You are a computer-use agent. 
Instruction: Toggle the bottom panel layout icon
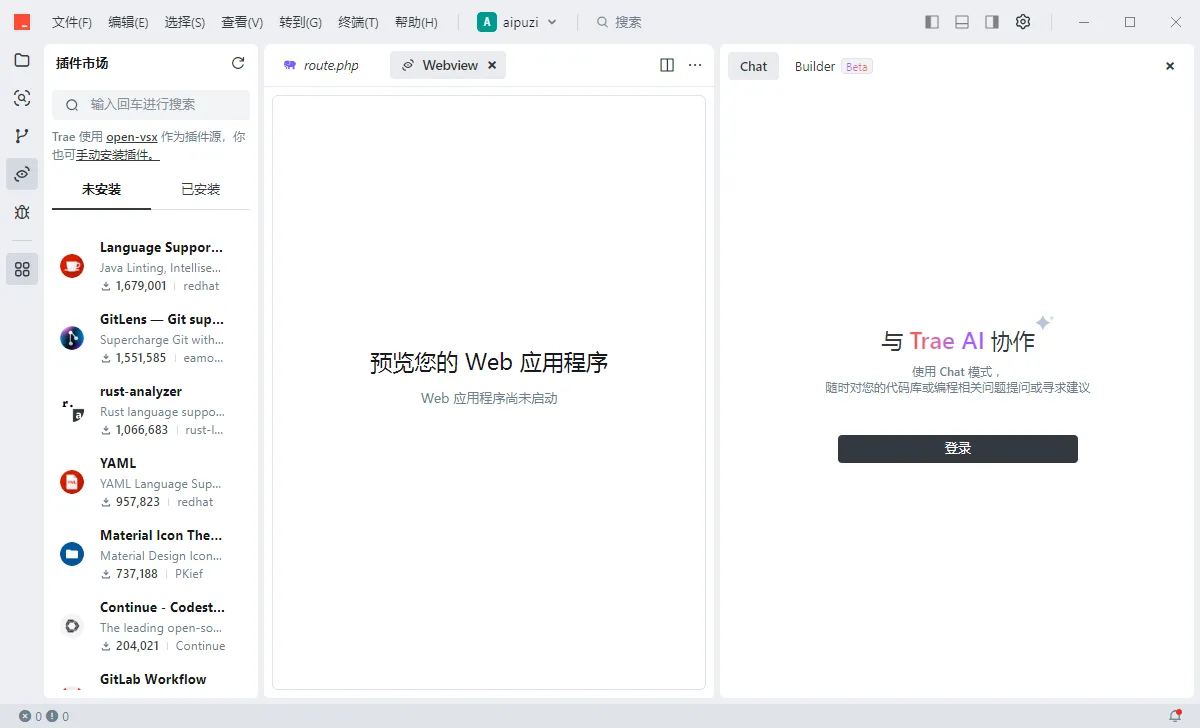962,22
